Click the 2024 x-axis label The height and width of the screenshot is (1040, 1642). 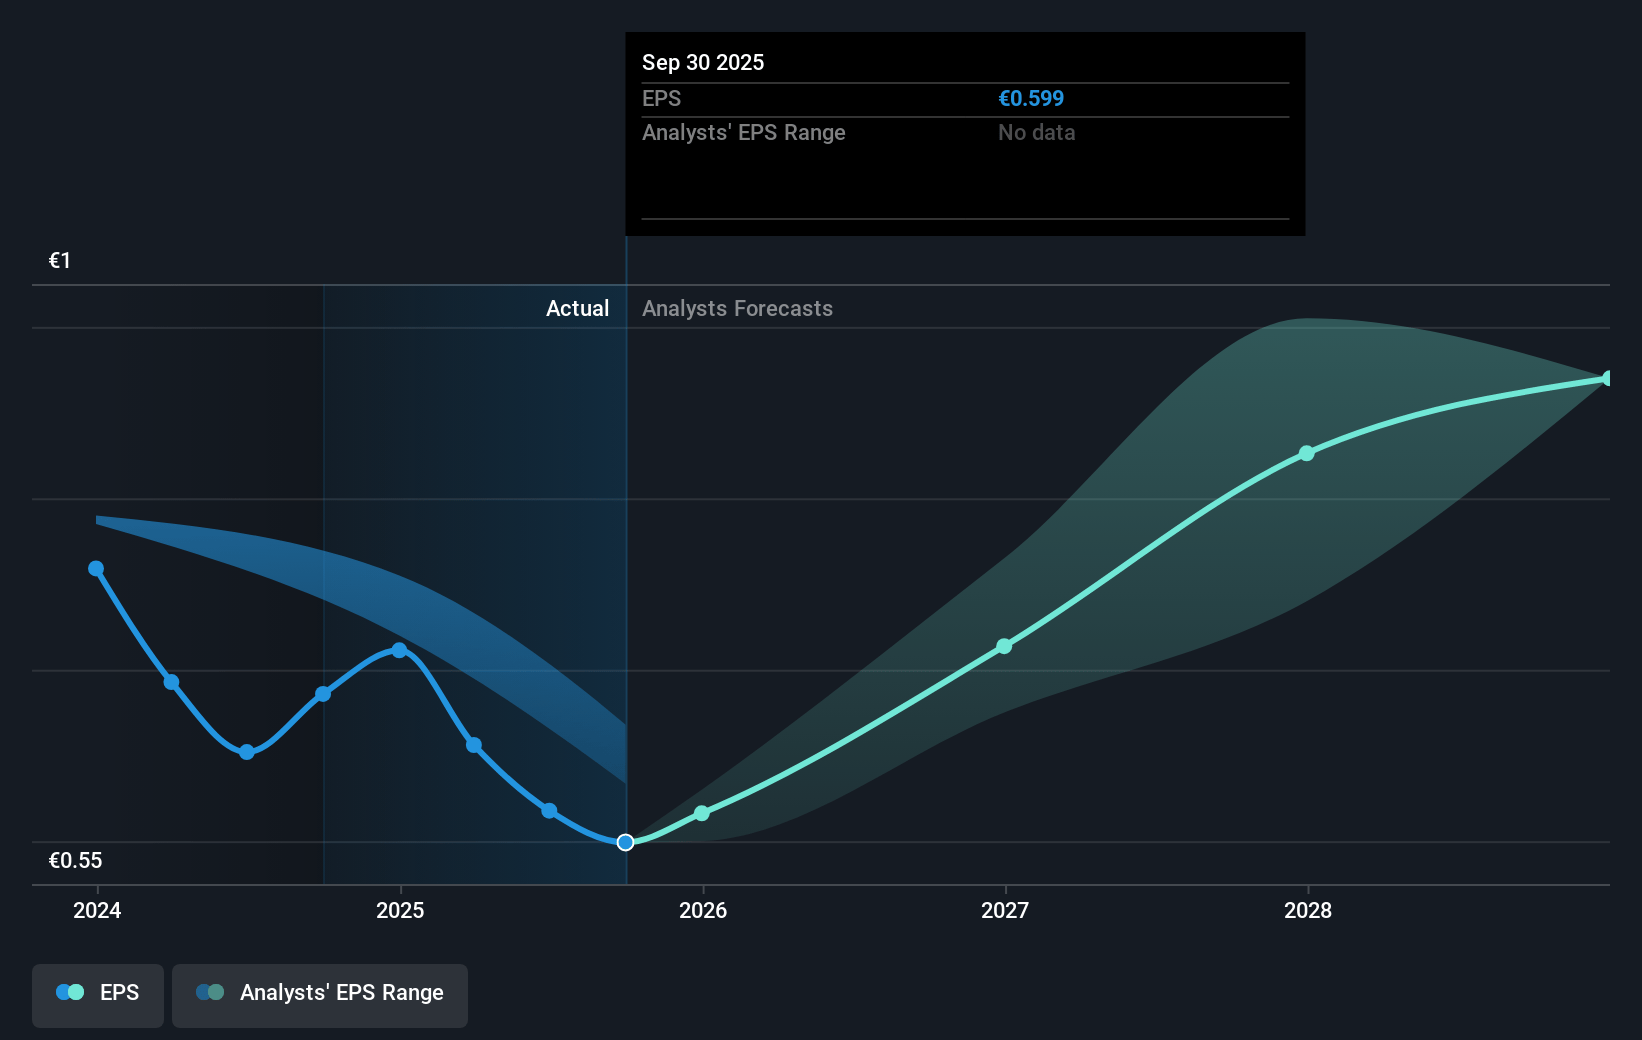point(97,910)
